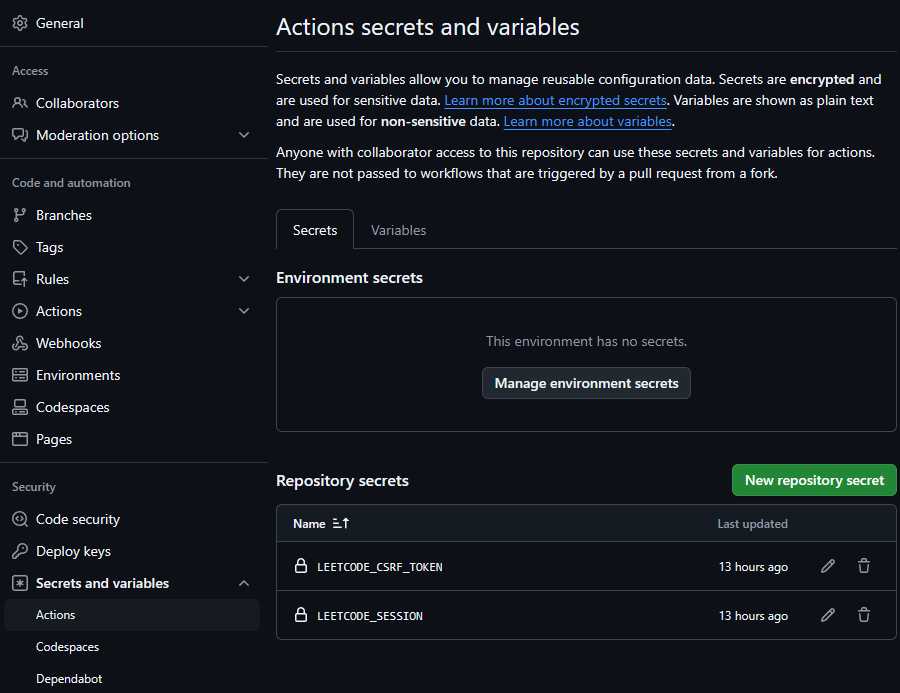Delete LEETCODE_SESSION using the trash icon

(x=864, y=615)
